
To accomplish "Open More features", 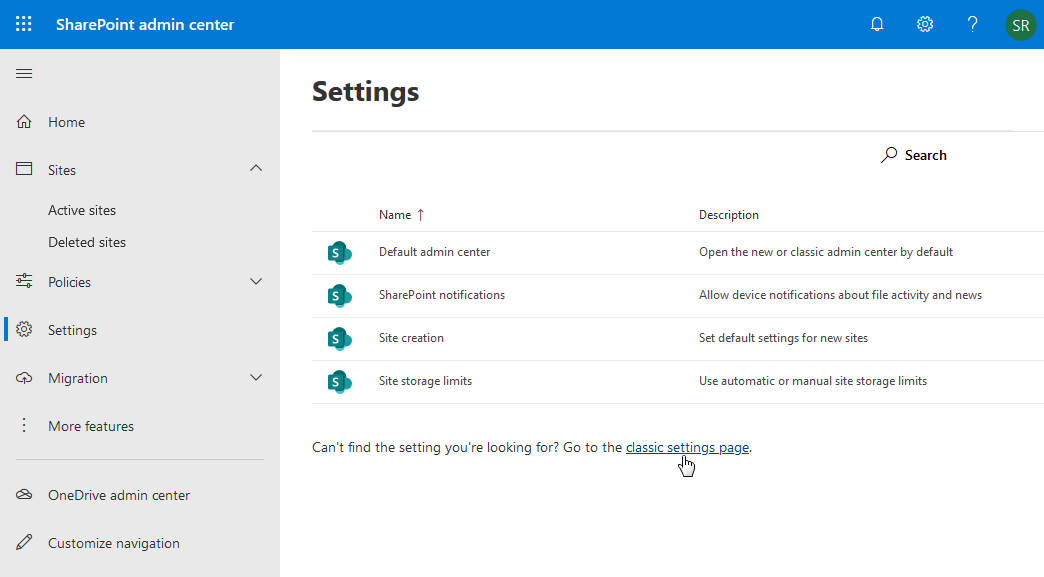I will point(91,426).
